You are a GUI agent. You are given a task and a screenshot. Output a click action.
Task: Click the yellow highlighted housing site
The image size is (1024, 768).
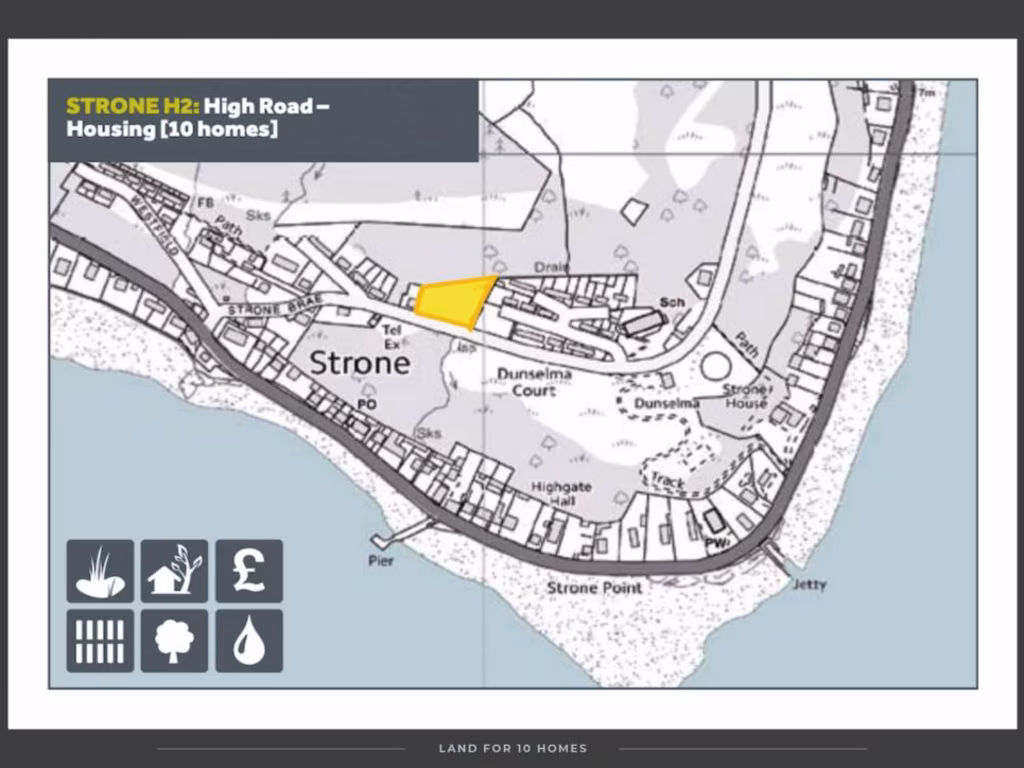point(455,301)
